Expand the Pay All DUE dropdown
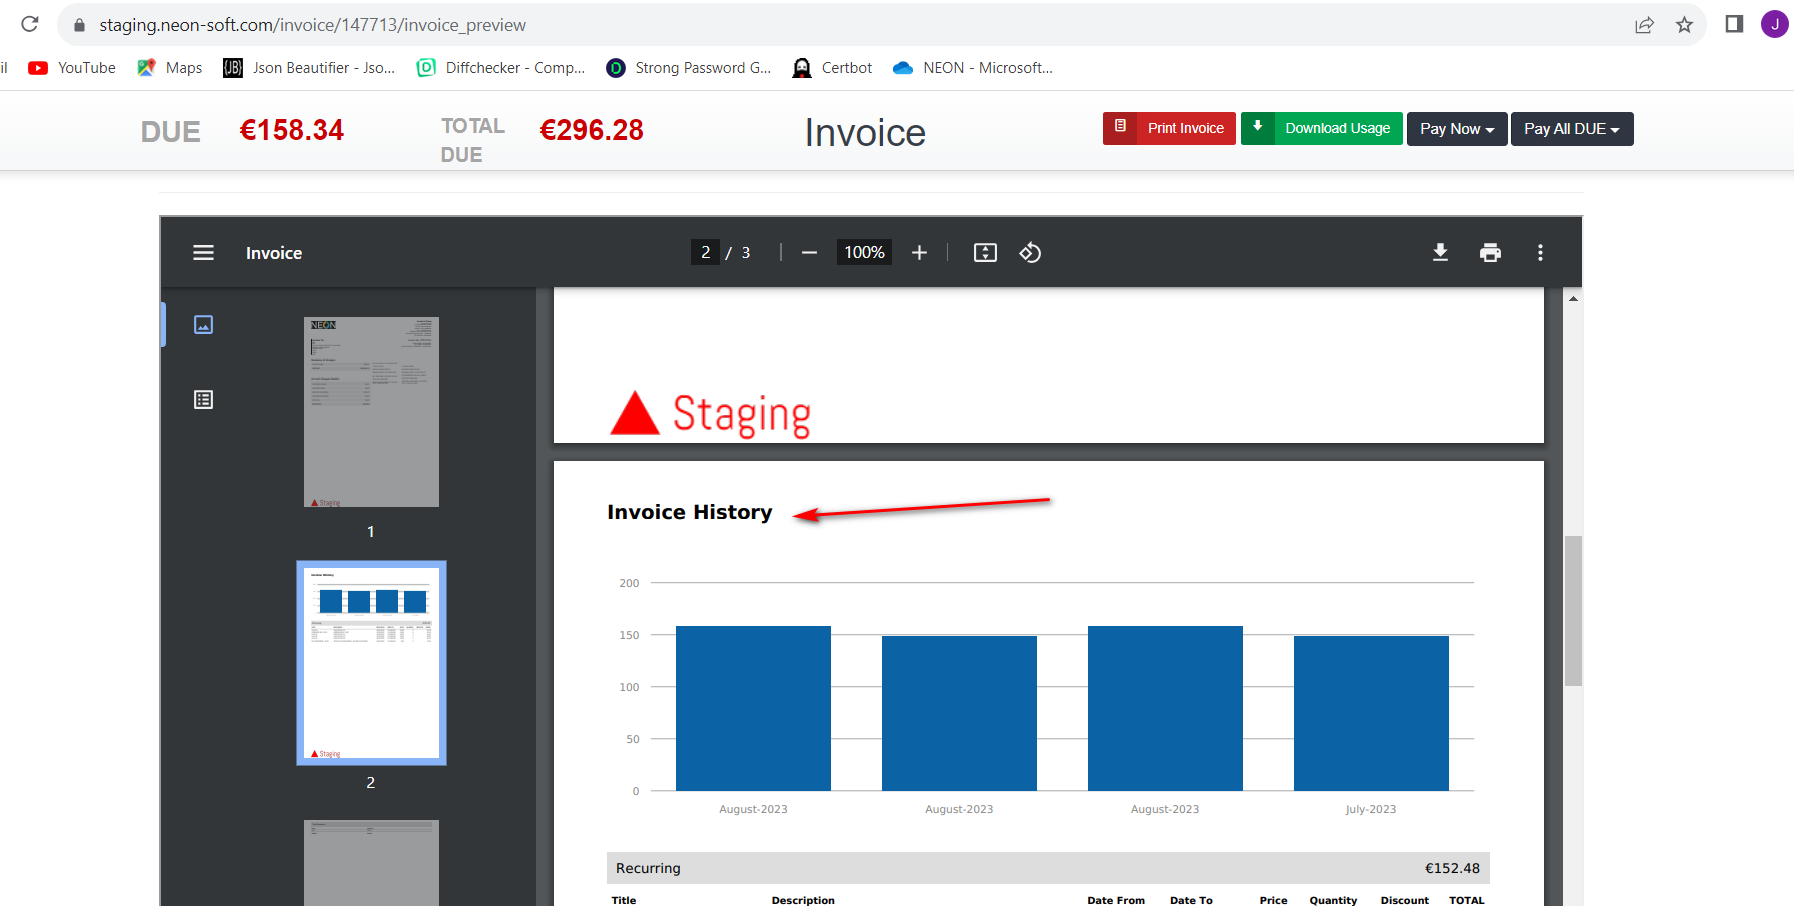1794x906 pixels. (1571, 129)
